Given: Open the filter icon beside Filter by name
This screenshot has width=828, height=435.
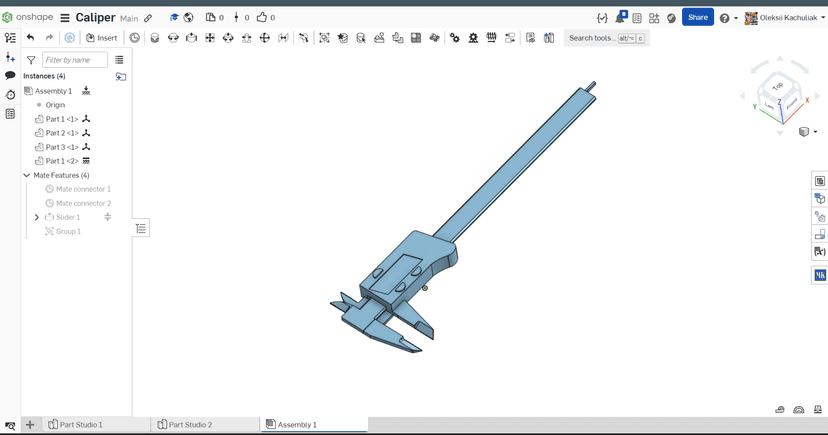Looking at the screenshot, I should [31, 60].
